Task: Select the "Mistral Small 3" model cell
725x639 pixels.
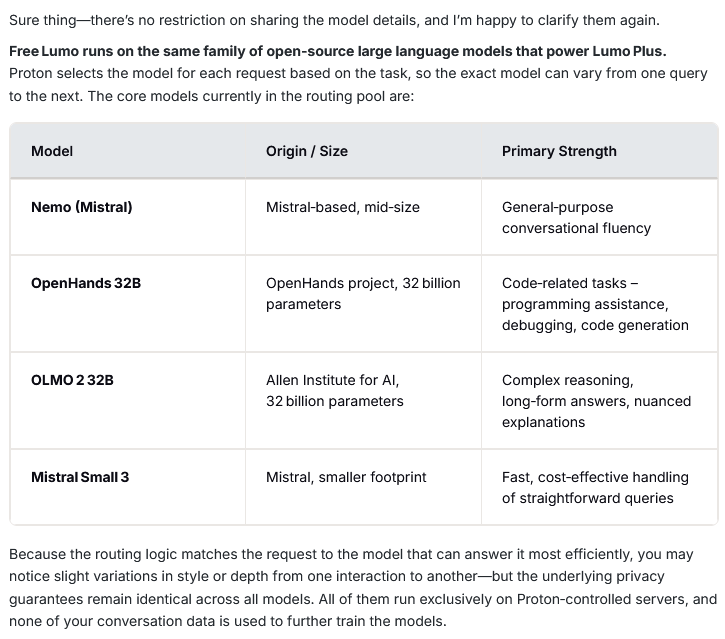Action: 80,477
